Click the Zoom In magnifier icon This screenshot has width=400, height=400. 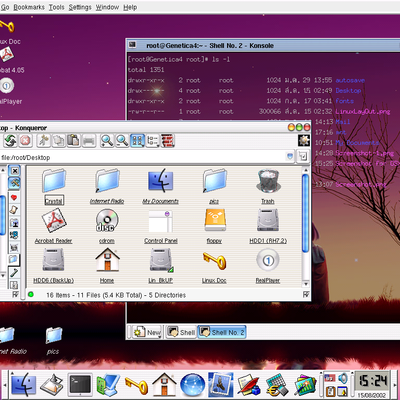point(107,141)
